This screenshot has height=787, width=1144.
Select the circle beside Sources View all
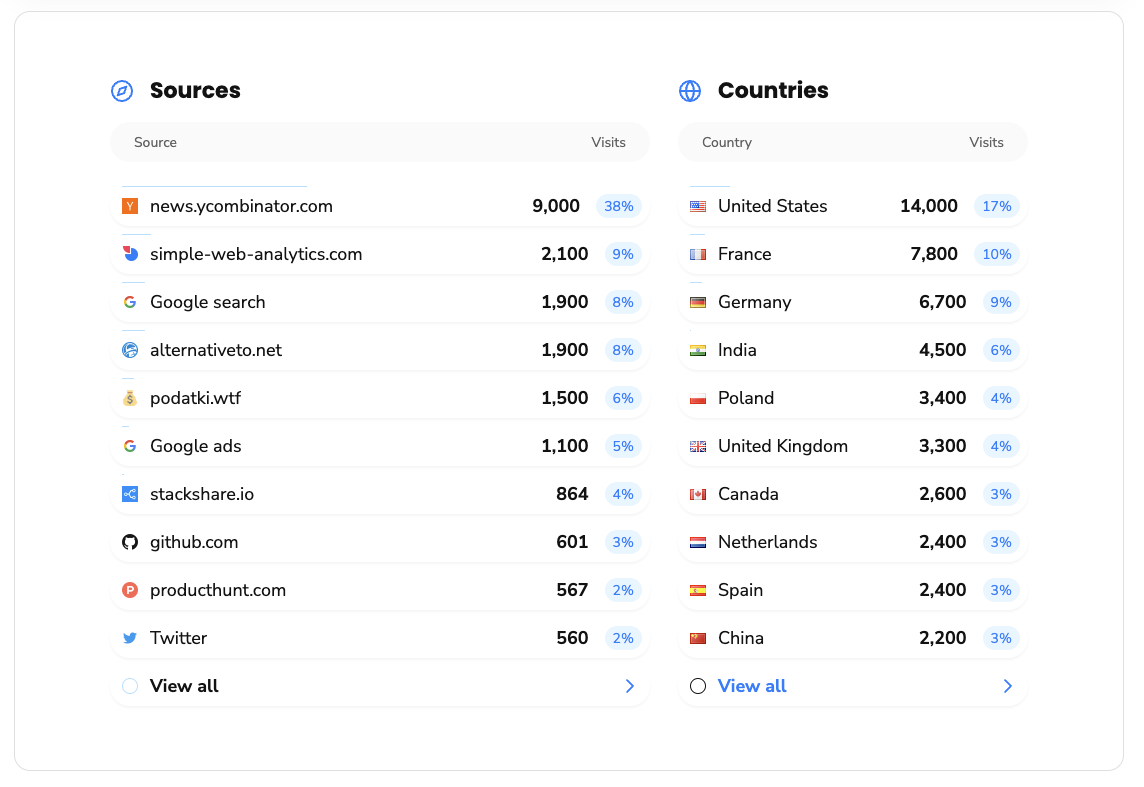pos(130,686)
